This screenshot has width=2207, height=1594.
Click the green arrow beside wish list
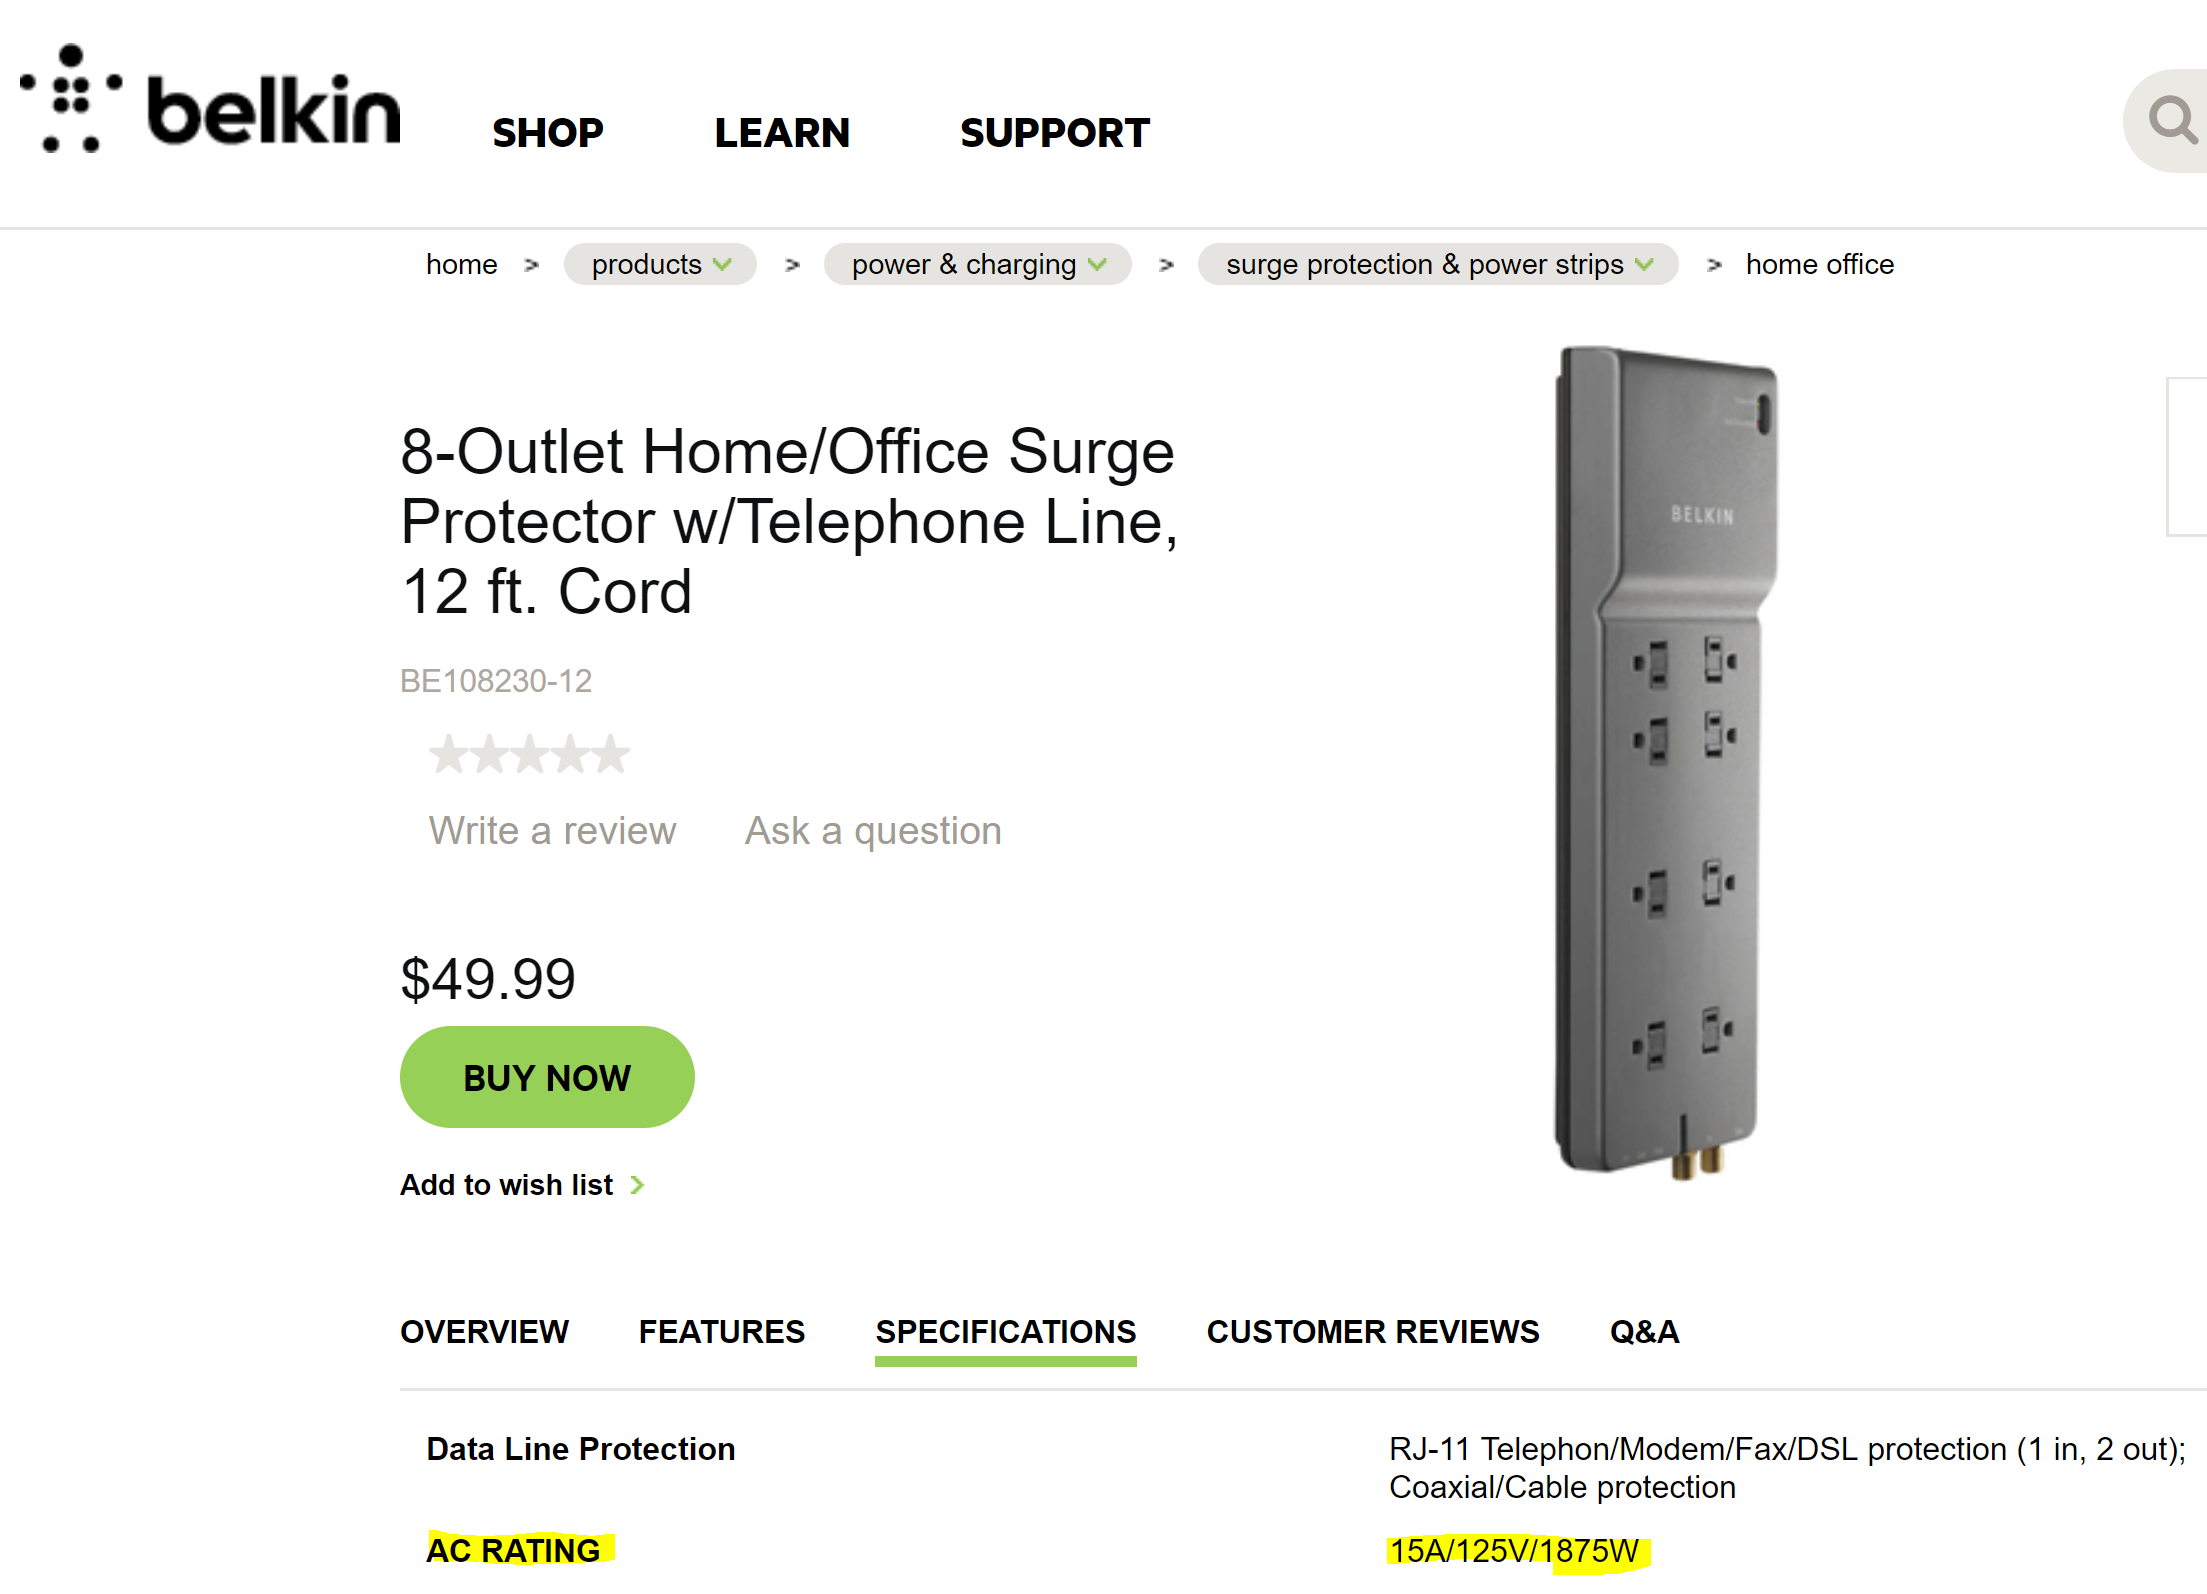637,1185
